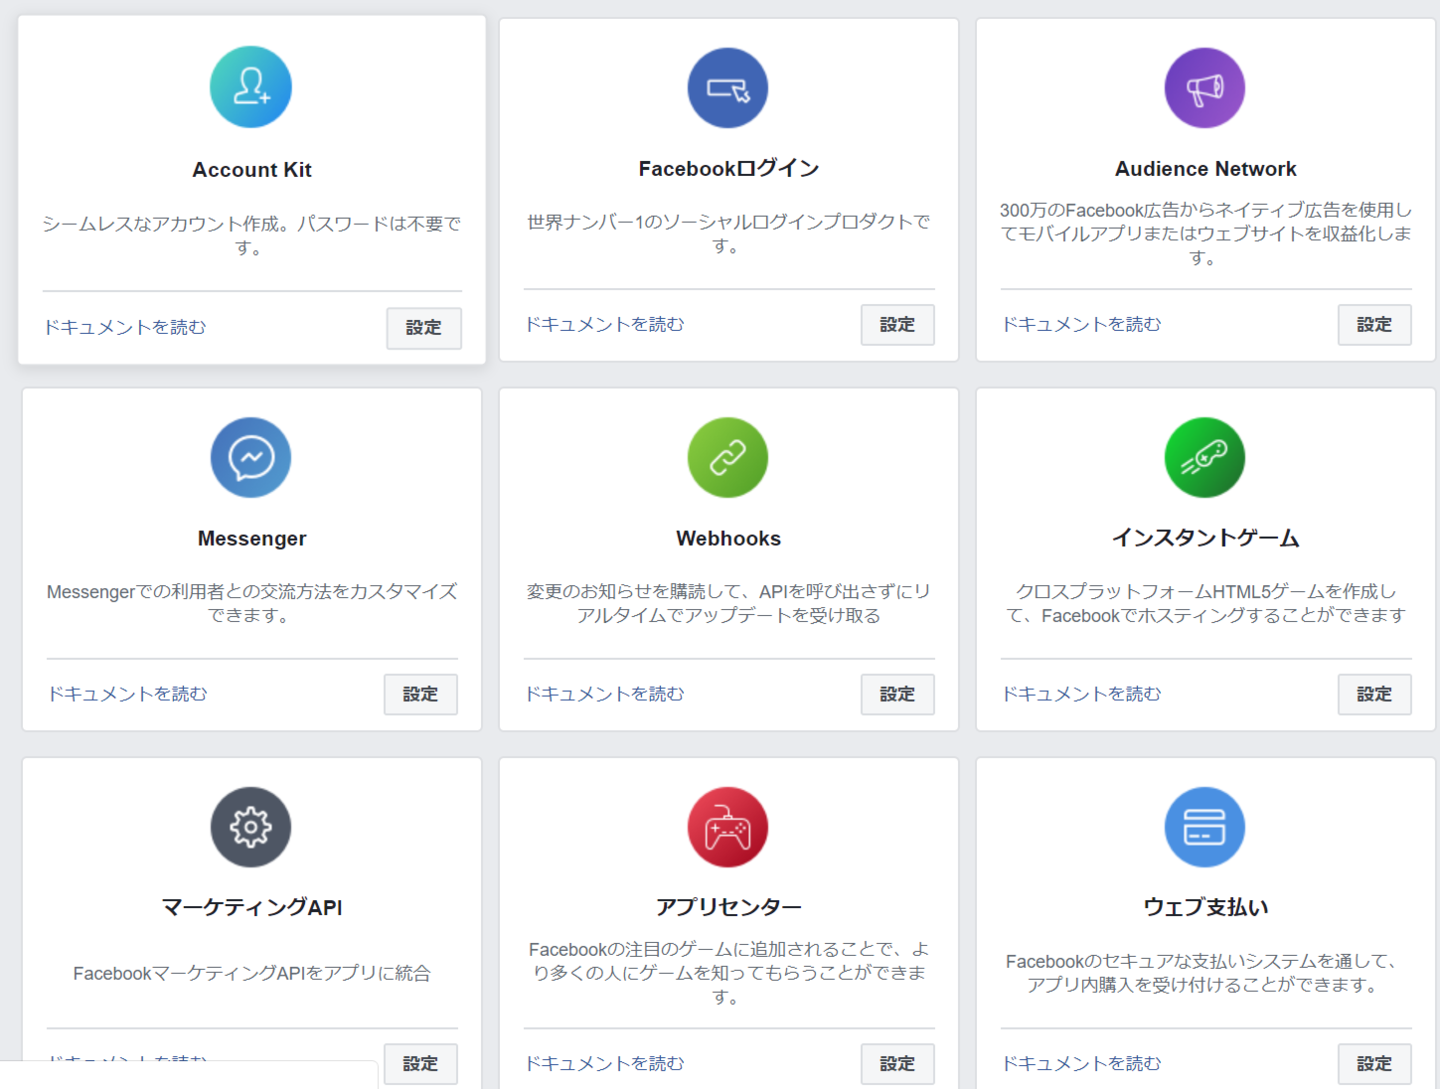This screenshot has width=1440, height=1089.
Task: Click the Facebookログイン social login description
Action: click(x=729, y=233)
